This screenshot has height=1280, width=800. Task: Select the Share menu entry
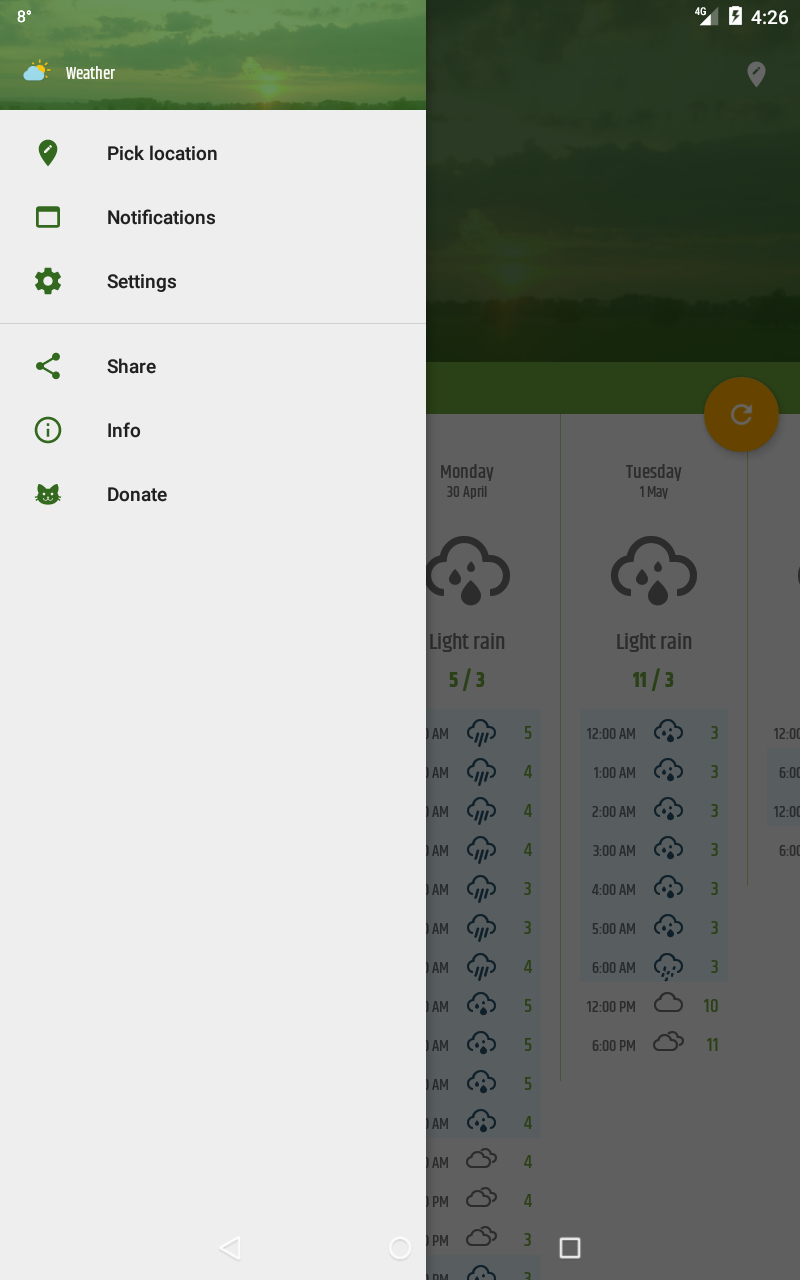point(131,366)
